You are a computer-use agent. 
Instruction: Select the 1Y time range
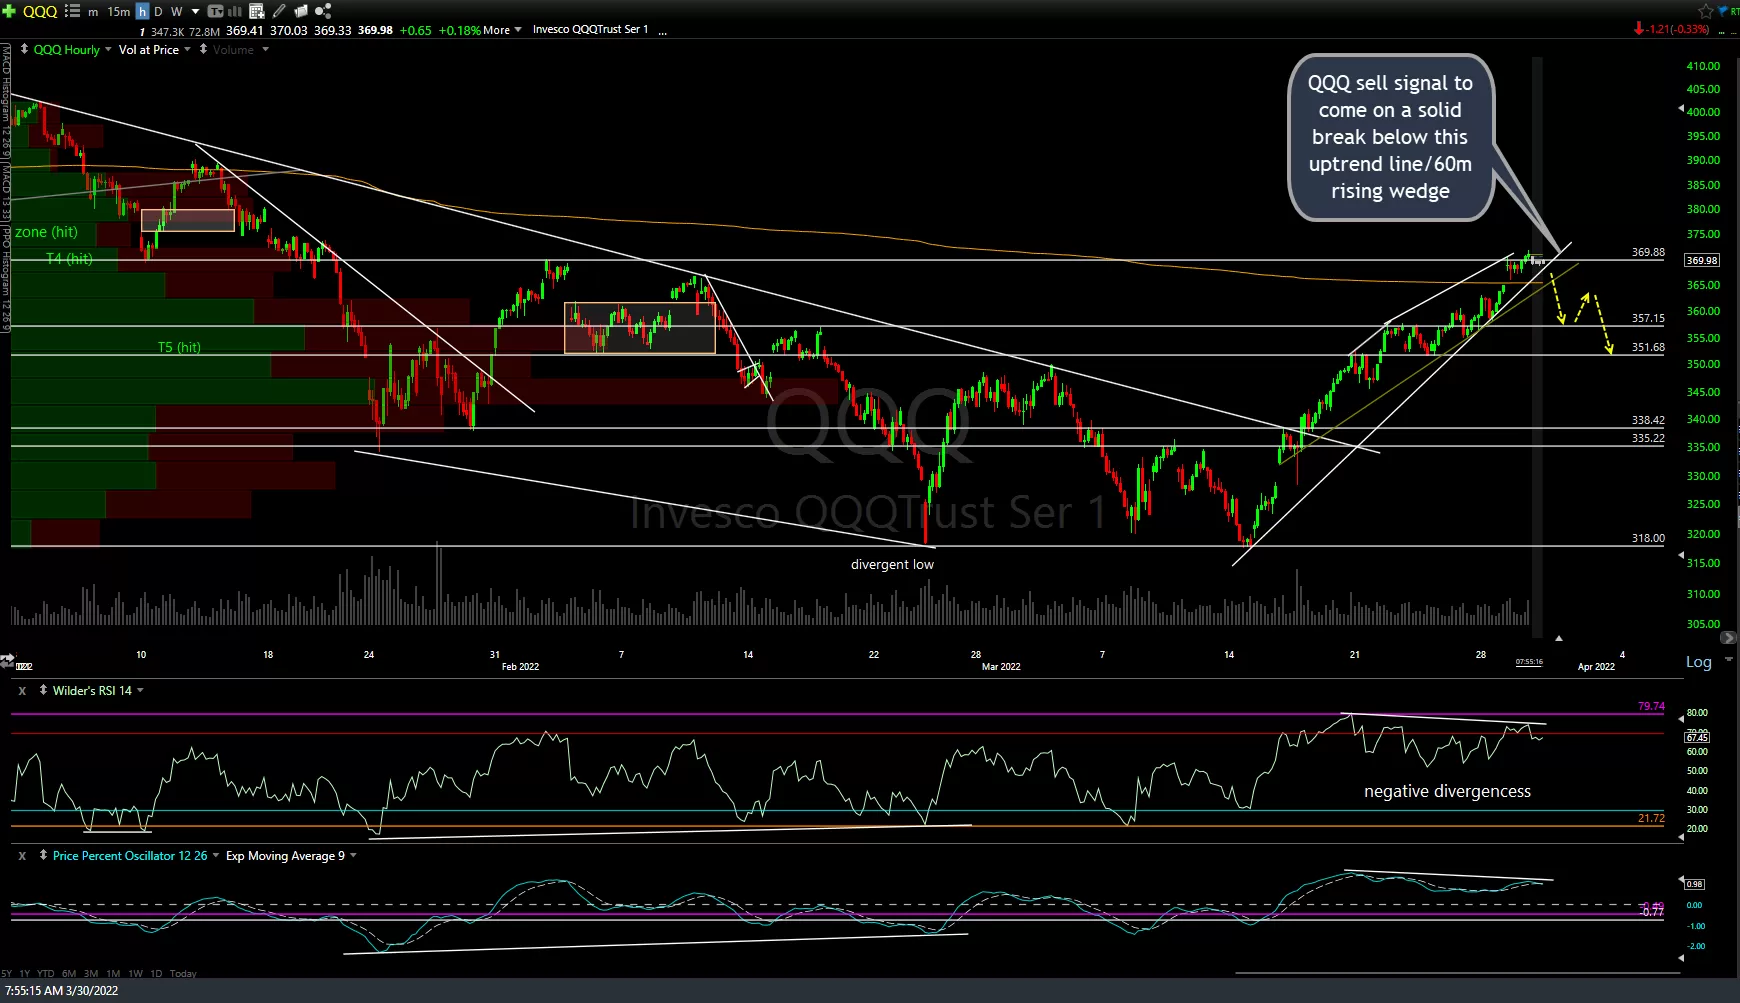coord(25,974)
